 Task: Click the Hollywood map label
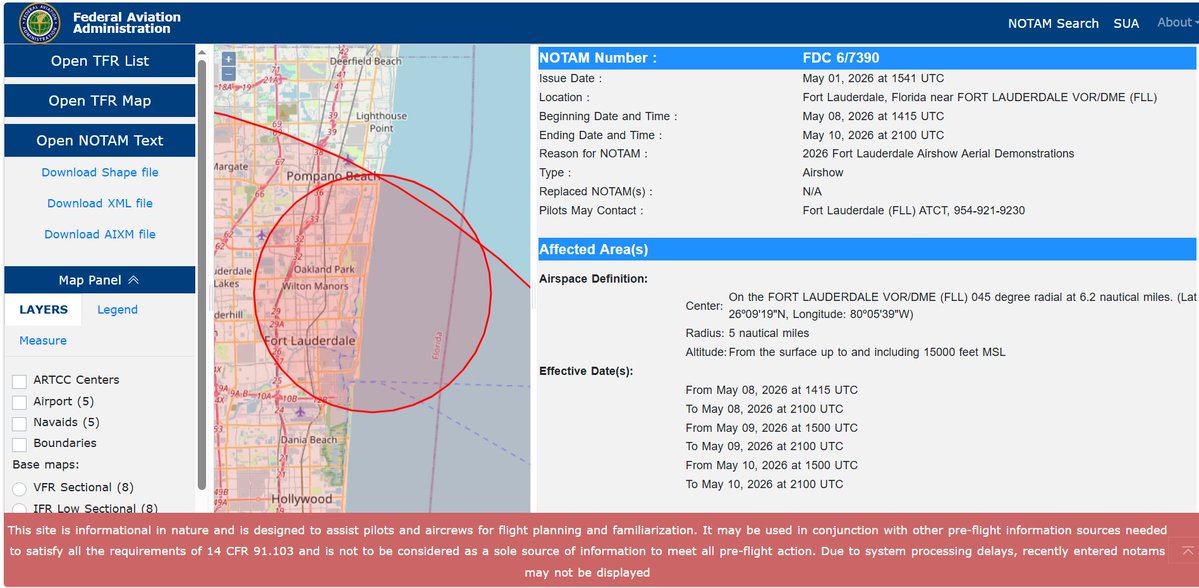(x=302, y=499)
